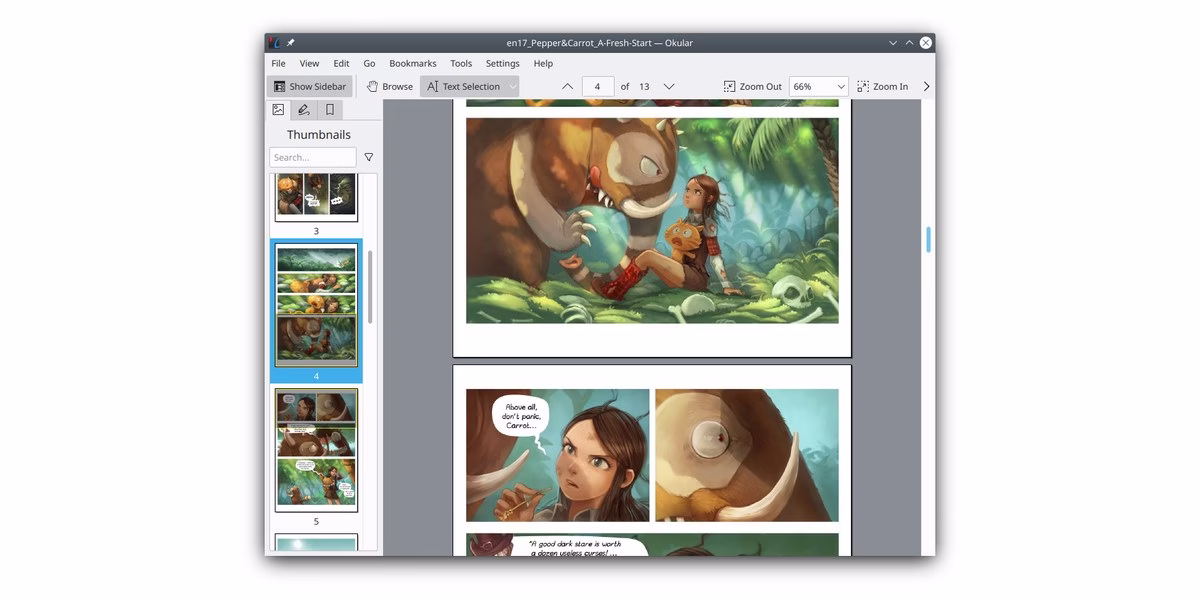Open the Edit menu
Image resolution: width=1200 pixels, height=600 pixels.
coord(342,63)
